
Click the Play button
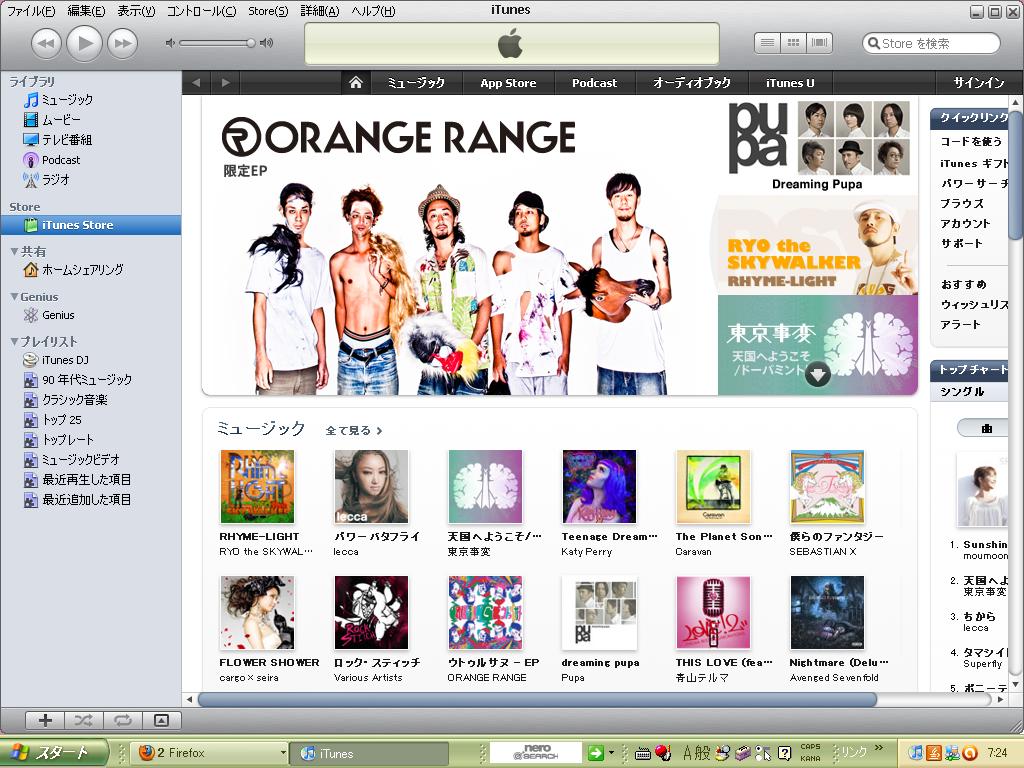click(84, 43)
